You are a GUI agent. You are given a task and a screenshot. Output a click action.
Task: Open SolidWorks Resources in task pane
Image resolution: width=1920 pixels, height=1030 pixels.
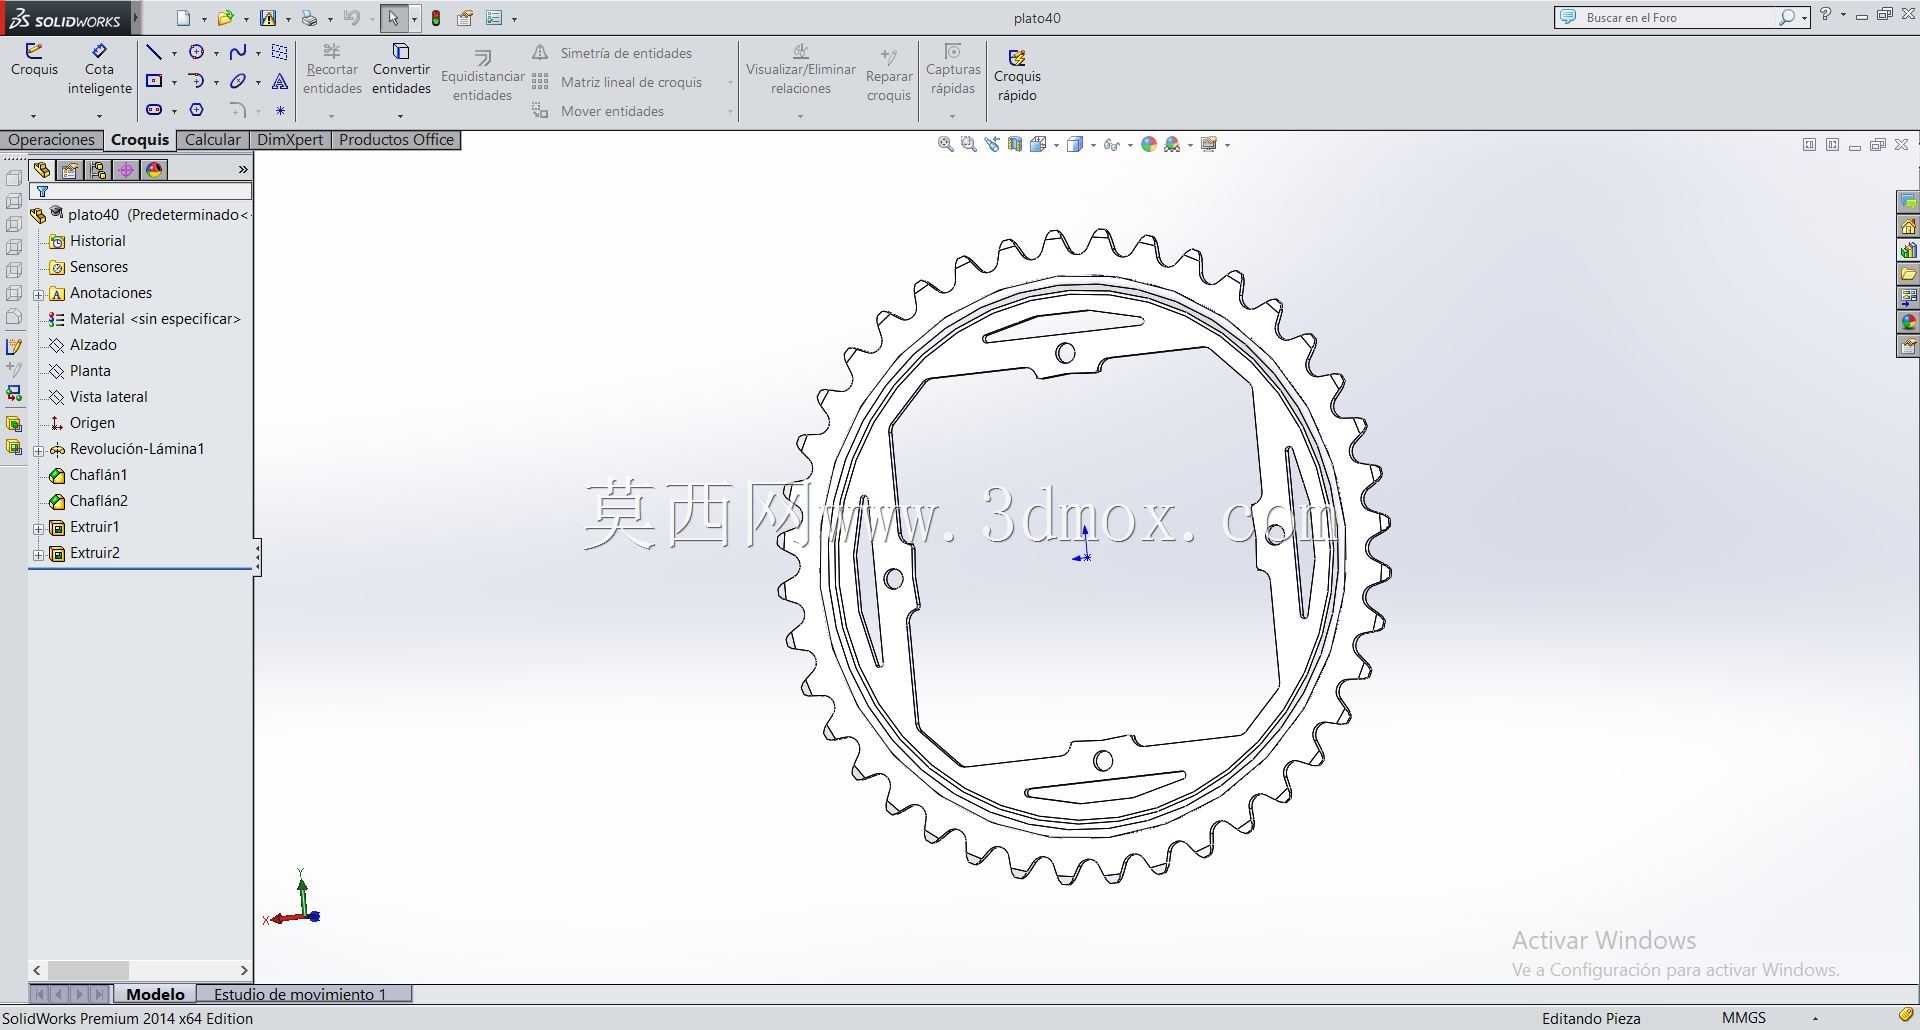click(x=1908, y=227)
